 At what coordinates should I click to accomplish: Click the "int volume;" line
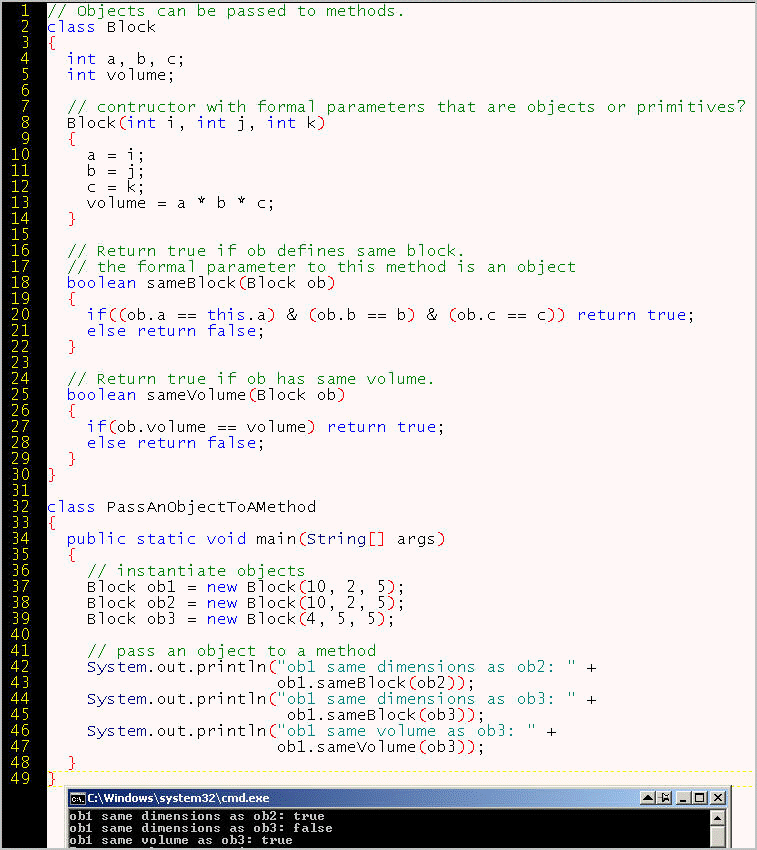(120, 74)
